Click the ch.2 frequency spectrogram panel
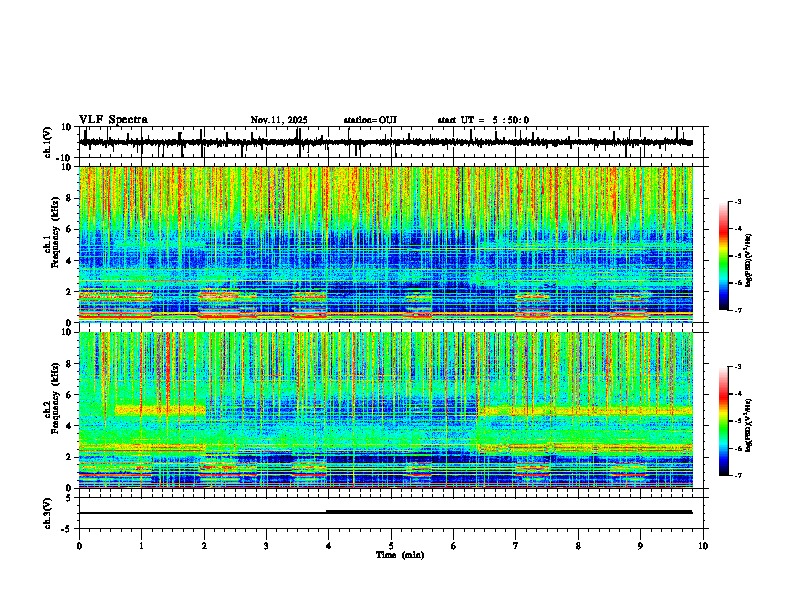792x612 pixels. click(393, 410)
